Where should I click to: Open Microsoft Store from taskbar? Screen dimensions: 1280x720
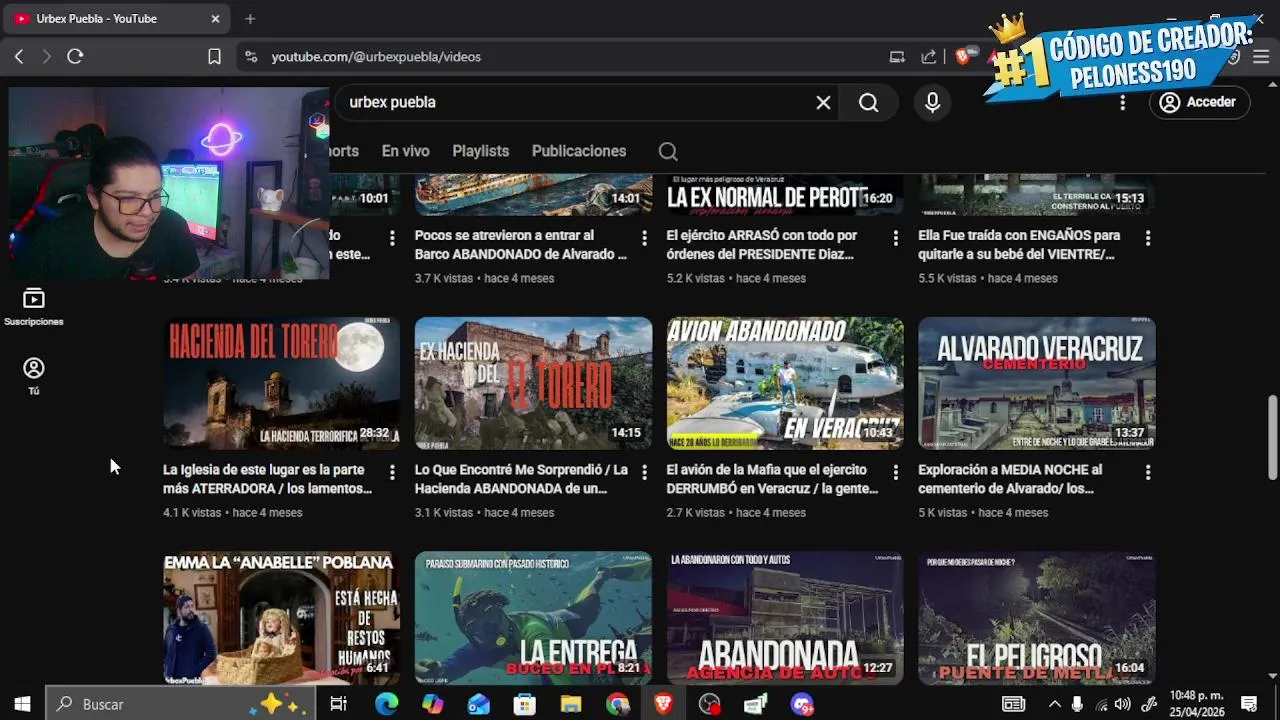pos(525,704)
